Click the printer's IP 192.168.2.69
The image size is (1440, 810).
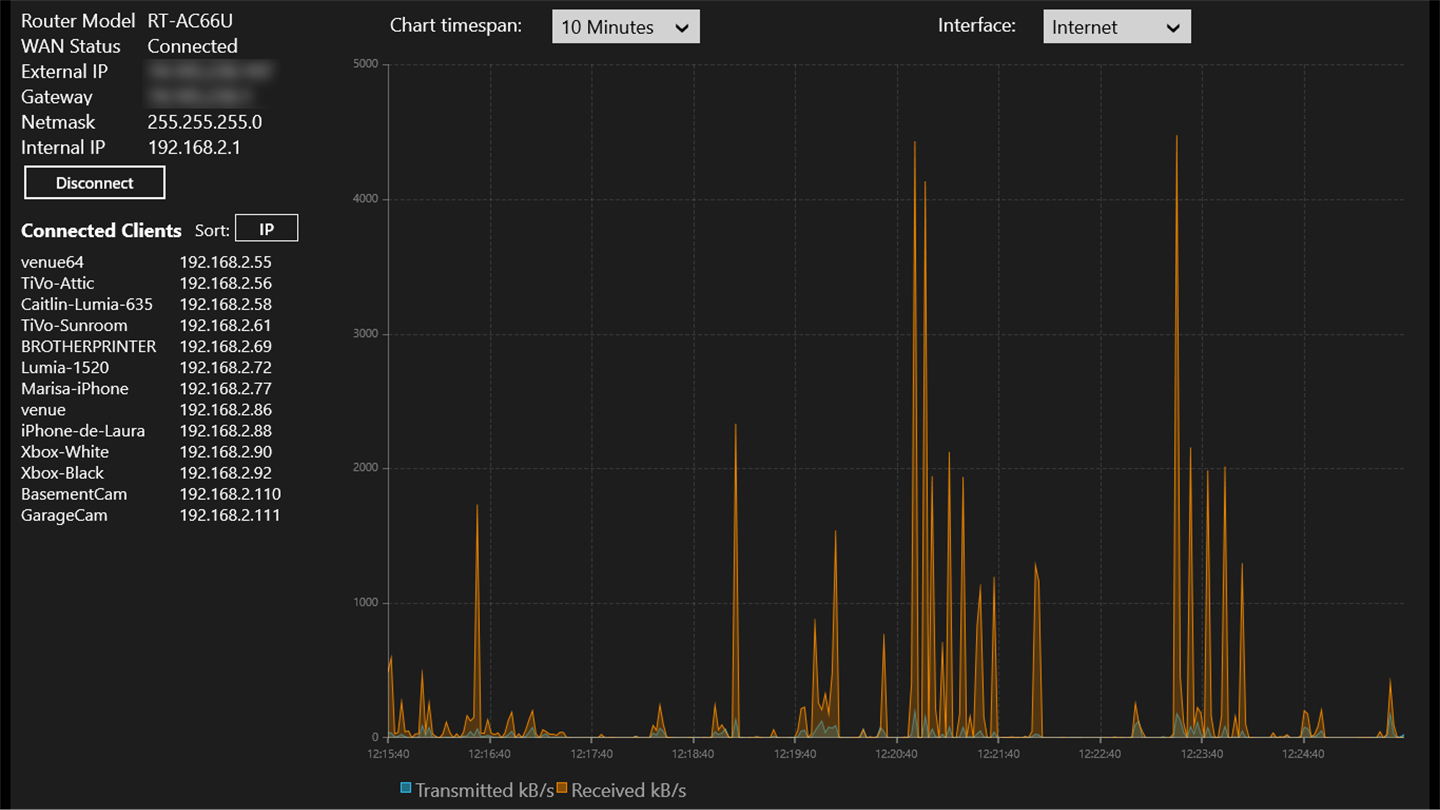(x=226, y=346)
